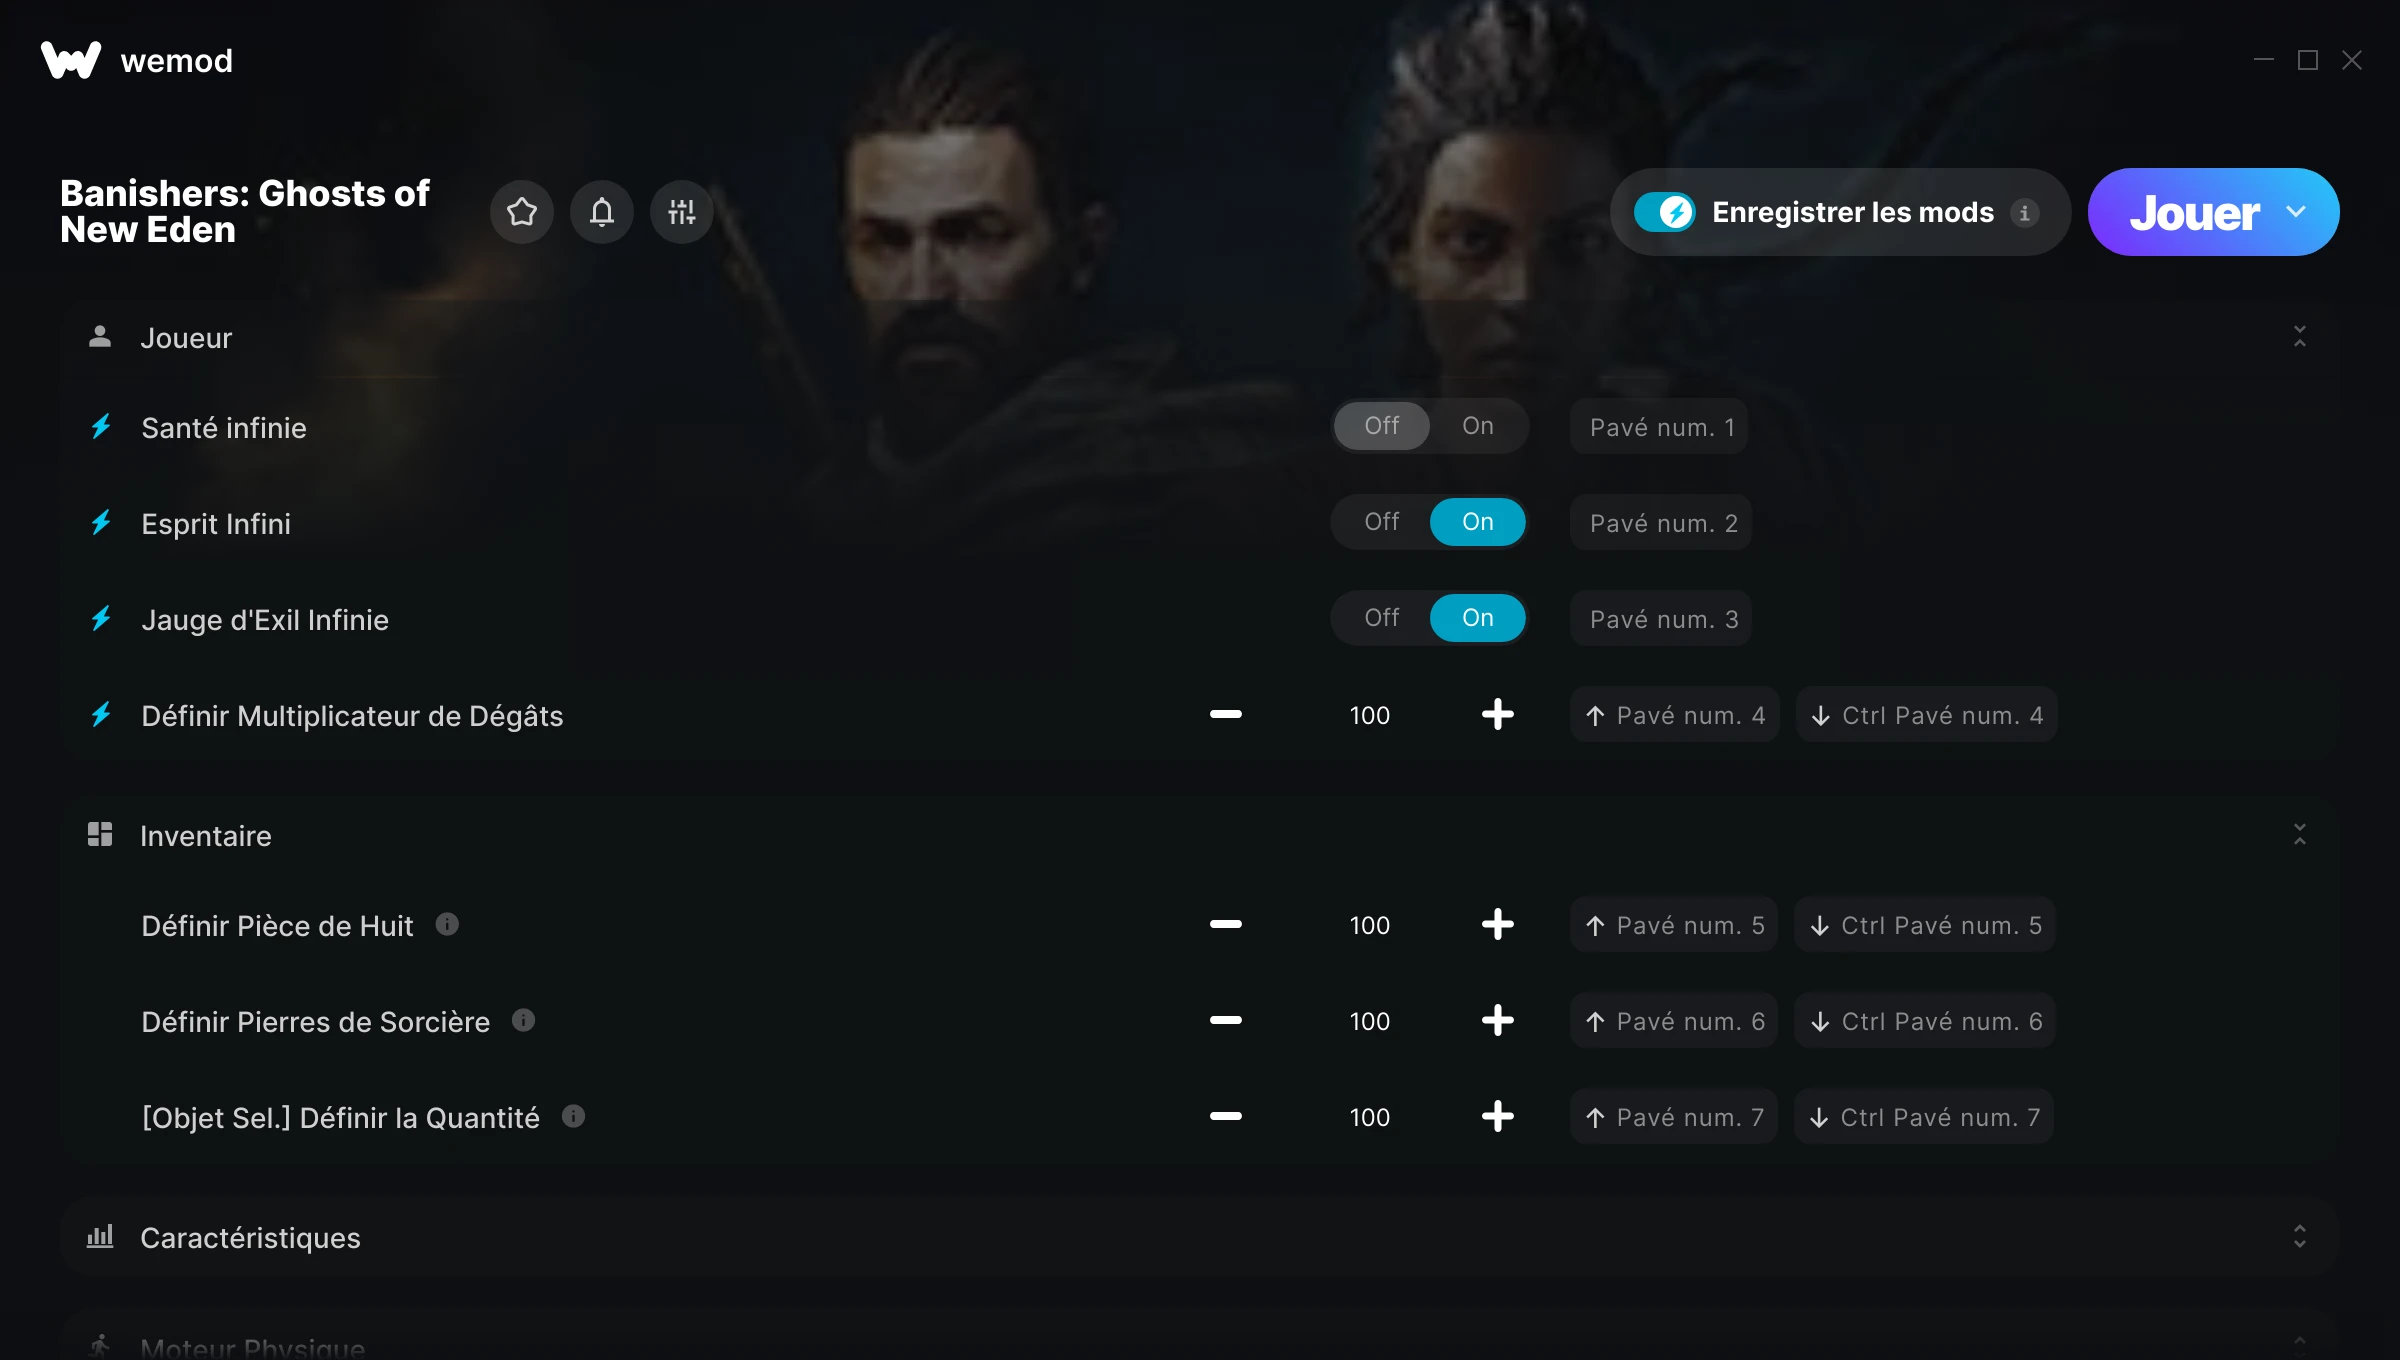Open the Jouer dropdown arrow
The height and width of the screenshot is (1360, 2400).
pos(2296,212)
